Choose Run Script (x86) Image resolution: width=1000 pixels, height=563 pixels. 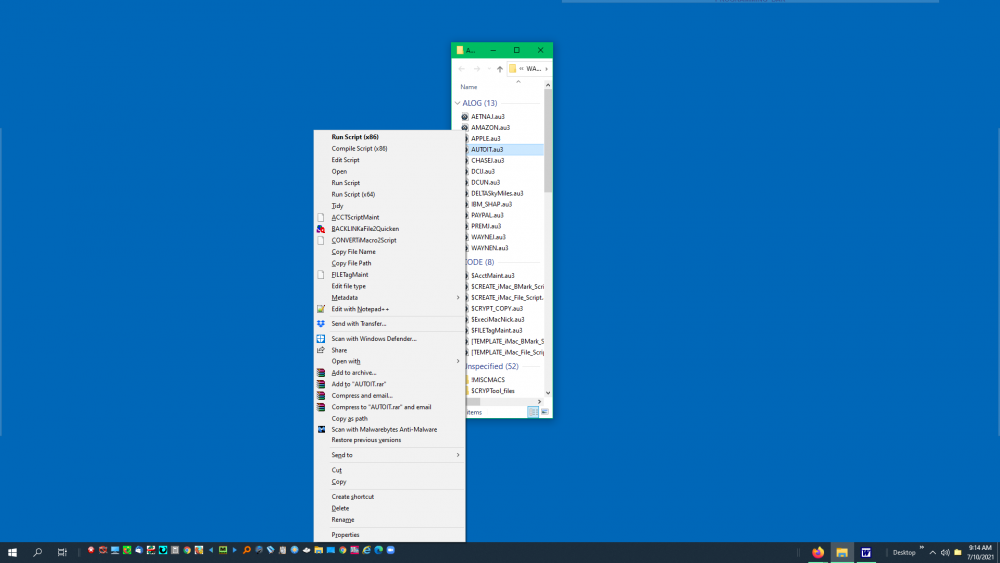point(389,136)
